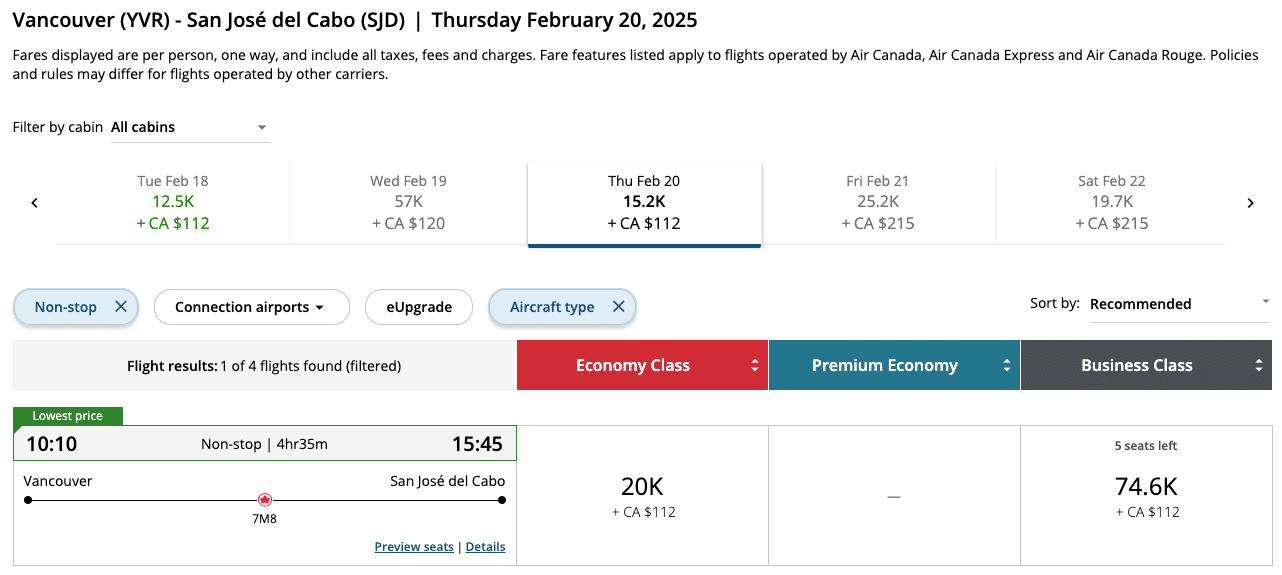Sort by Economy Class arrows icon
This screenshot has width=1282, height=575.
tap(755, 366)
